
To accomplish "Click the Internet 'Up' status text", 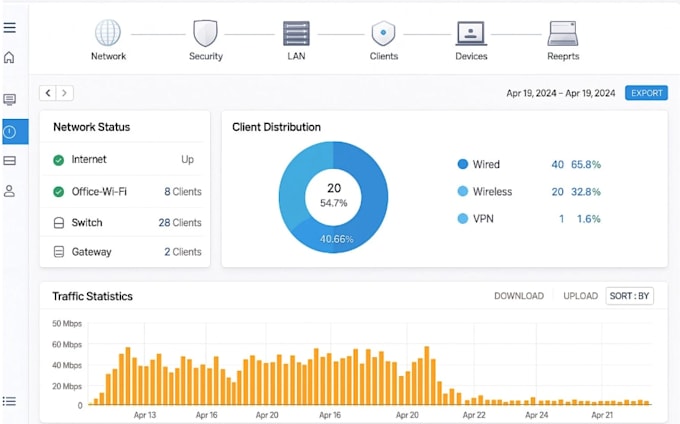I will 187,160.
